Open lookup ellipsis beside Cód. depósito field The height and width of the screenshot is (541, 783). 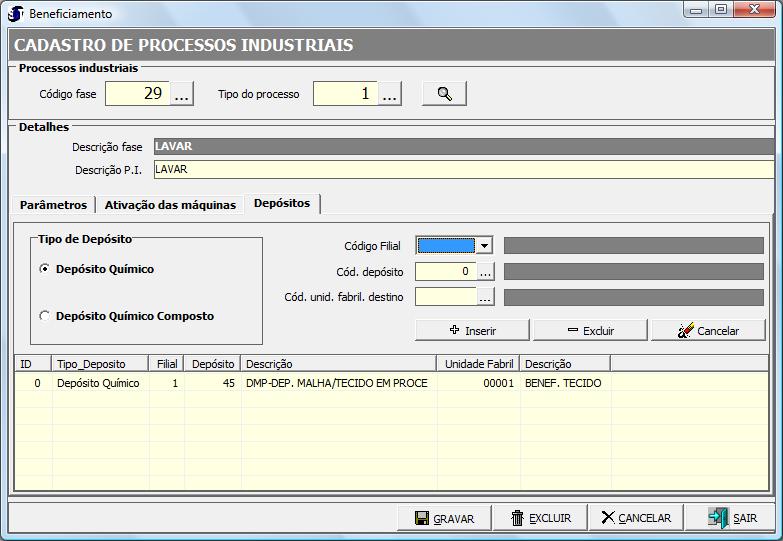point(485,271)
